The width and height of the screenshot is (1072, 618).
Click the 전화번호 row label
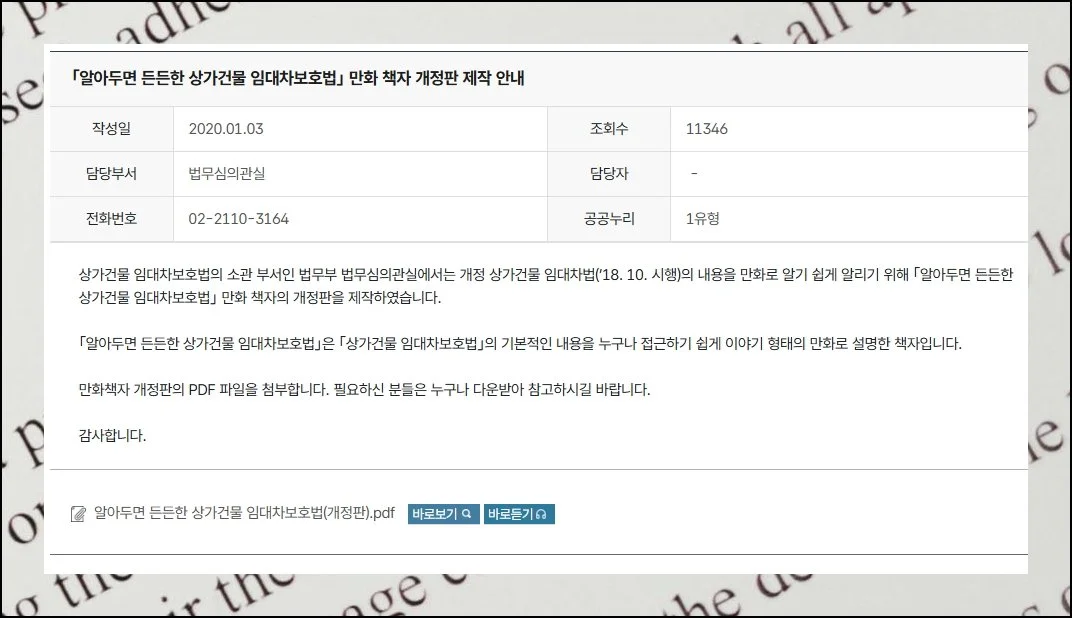[x=112, y=218]
